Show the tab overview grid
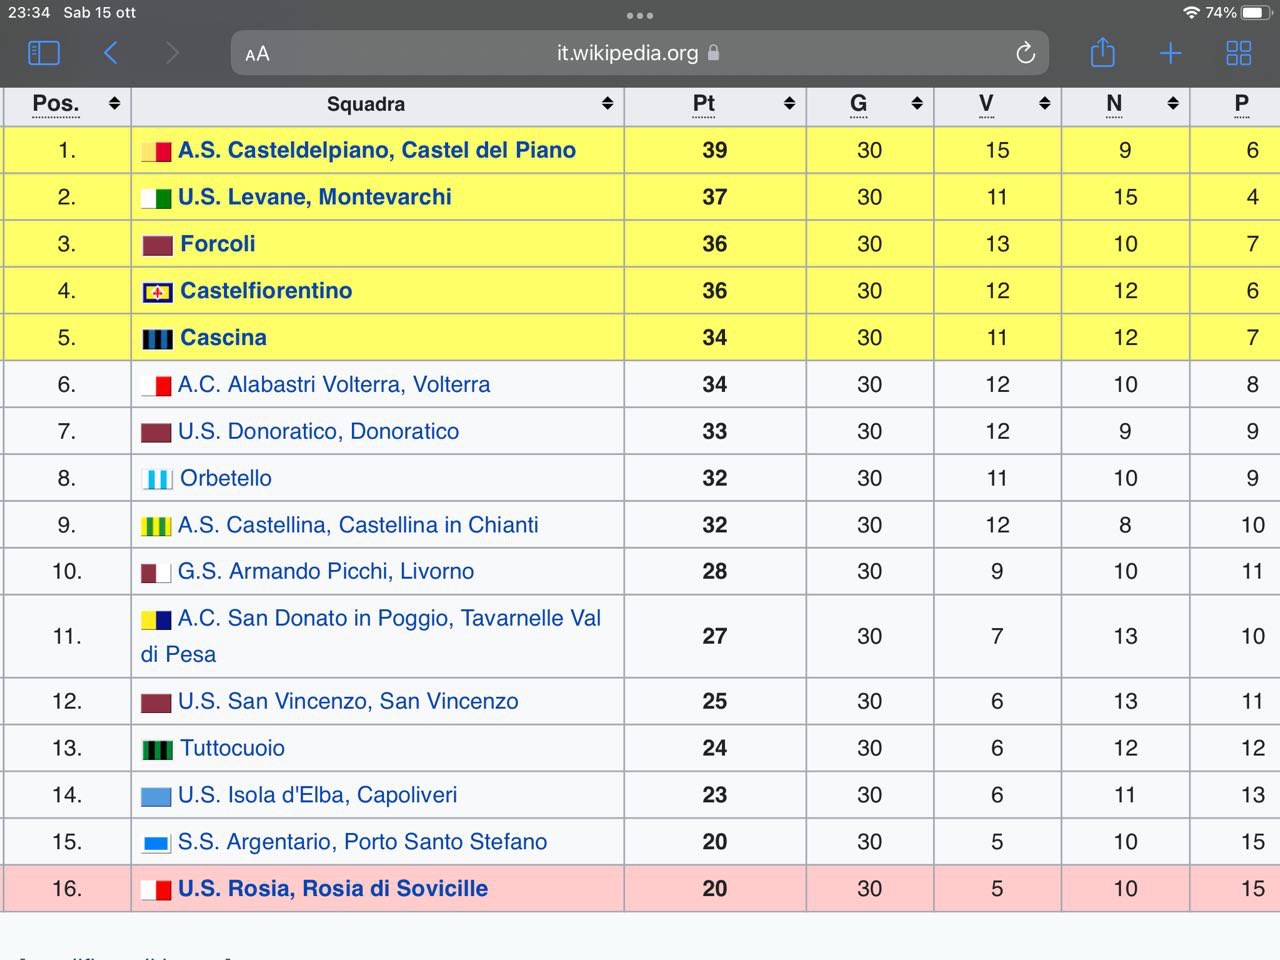Viewport: 1280px width, 960px height. click(x=1238, y=53)
